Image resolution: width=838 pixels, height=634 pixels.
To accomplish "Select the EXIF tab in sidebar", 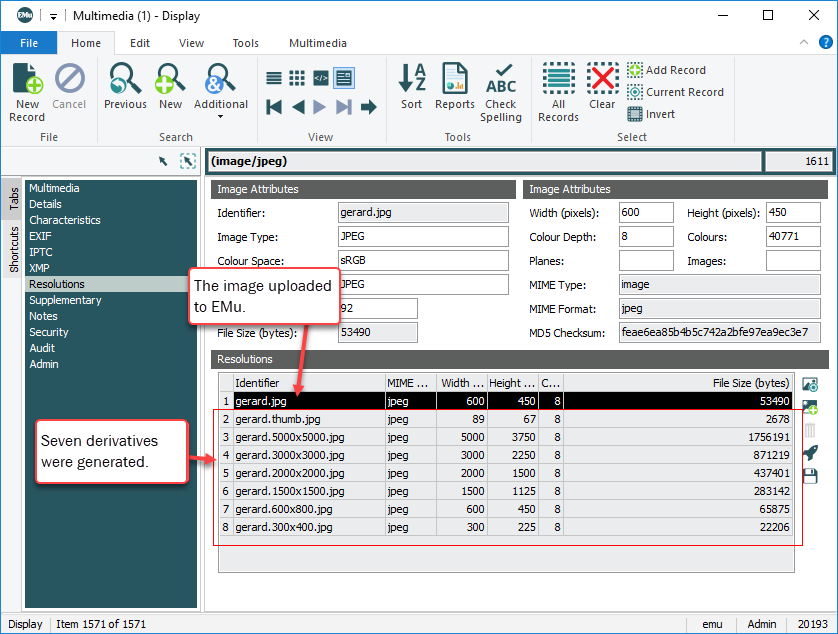I will (x=41, y=236).
